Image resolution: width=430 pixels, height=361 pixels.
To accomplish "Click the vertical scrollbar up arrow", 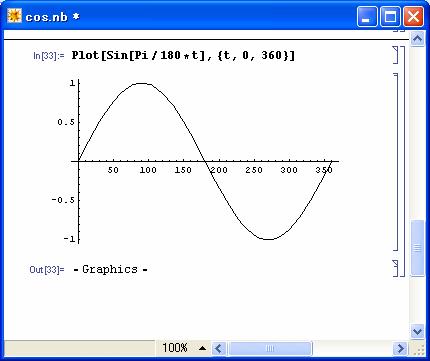I will [417, 39].
